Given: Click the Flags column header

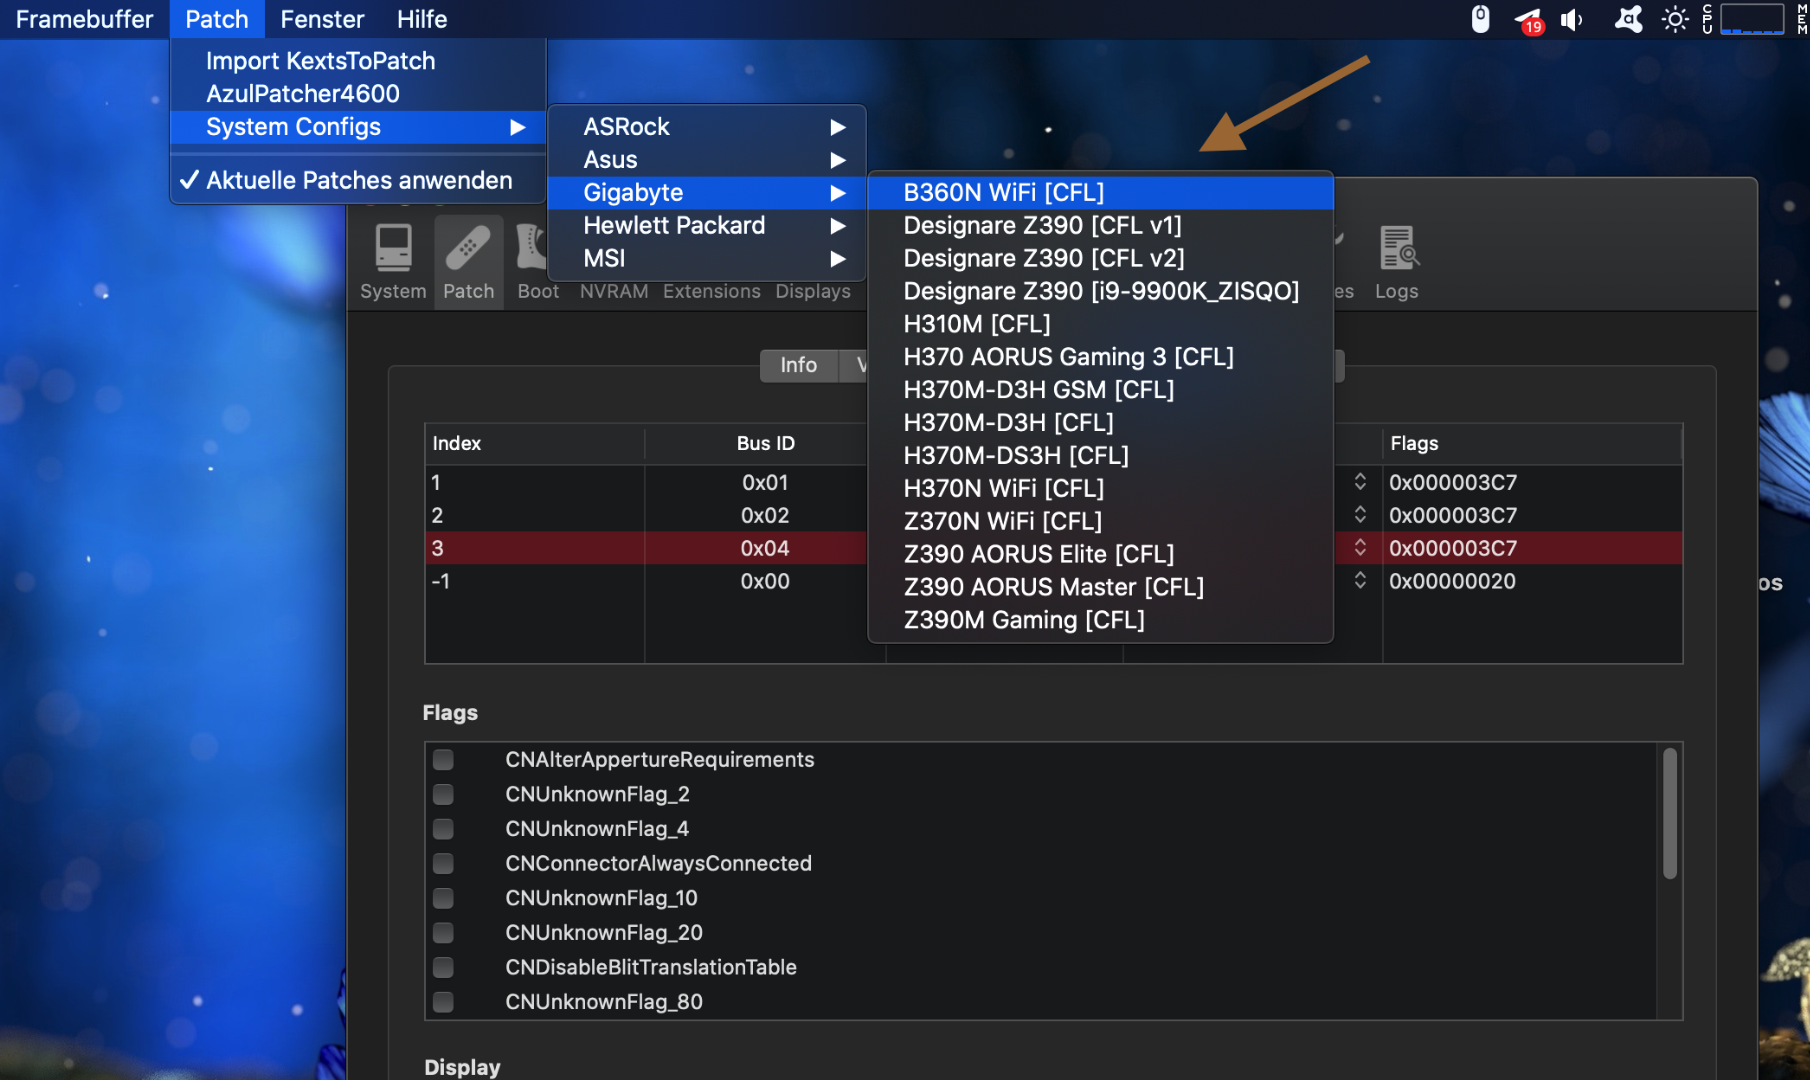Looking at the screenshot, I should coord(1532,443).
